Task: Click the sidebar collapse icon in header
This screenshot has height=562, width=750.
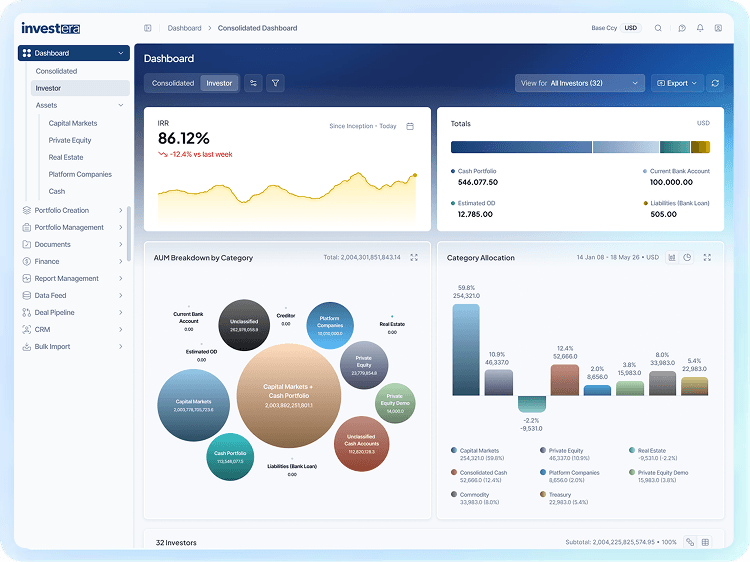Action: coord(148,28)
